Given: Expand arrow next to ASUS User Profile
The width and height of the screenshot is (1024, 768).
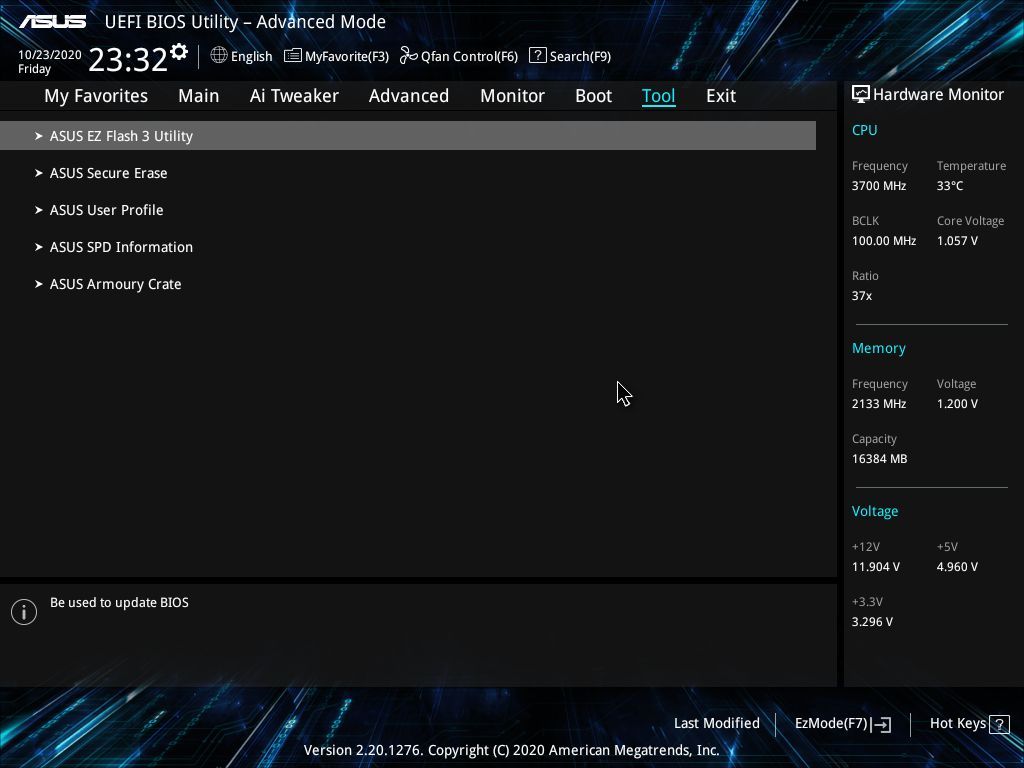Looking at the screenshot, I should 39,210.
